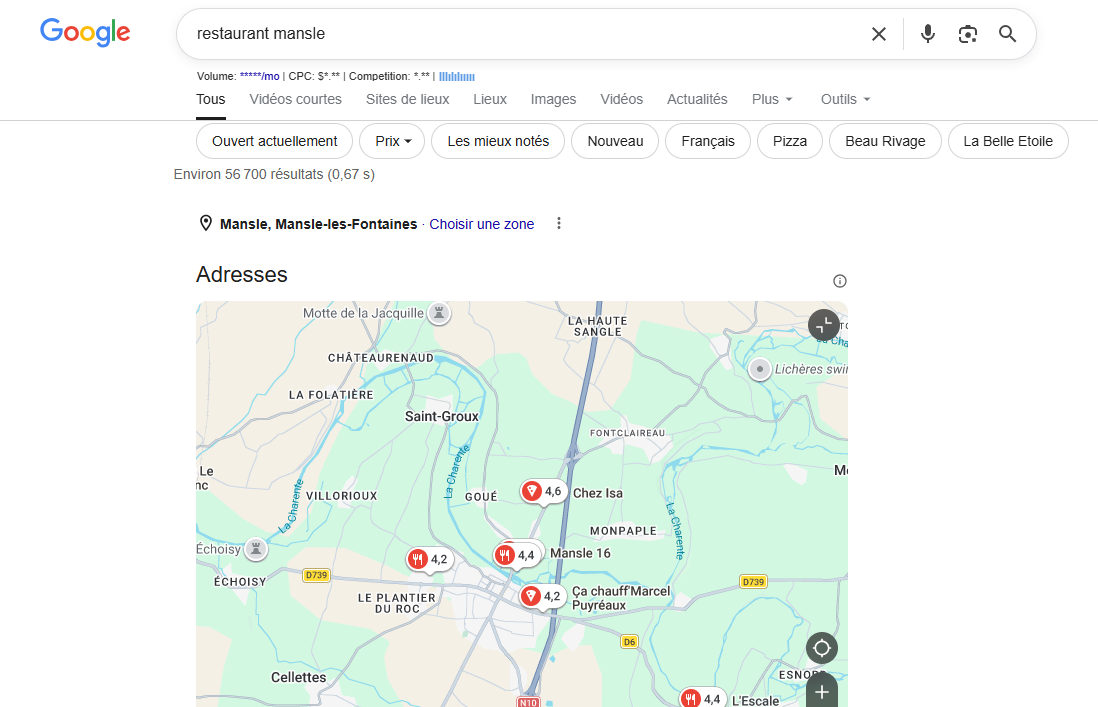
Task: Click the Mansle, Mansle-les-Fontaines location text
Action: click(319, 224)
